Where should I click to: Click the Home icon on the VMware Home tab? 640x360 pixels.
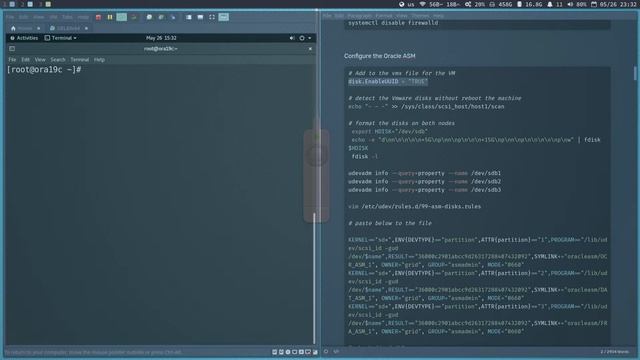click(13, 28)
